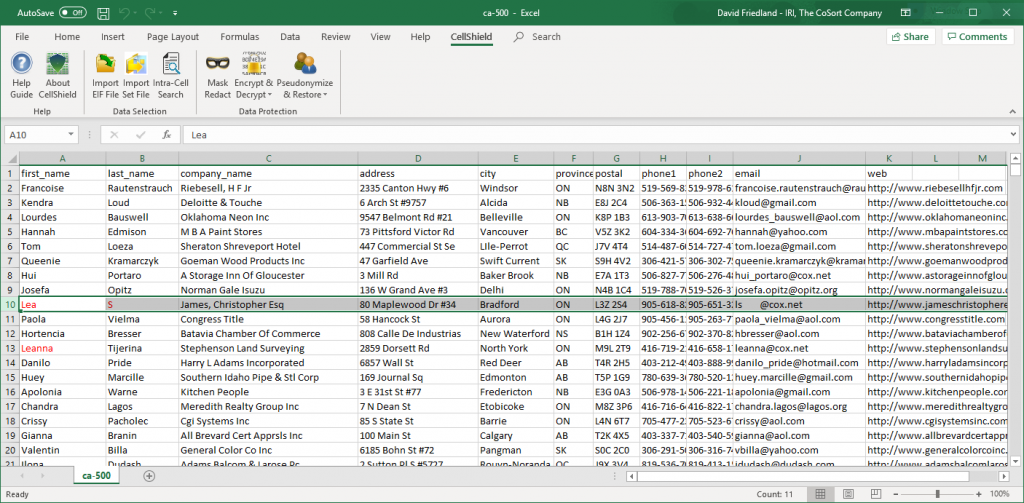Switch to Page Layout view icon
The image size is (1024, 503).
[x=848, y=493]
